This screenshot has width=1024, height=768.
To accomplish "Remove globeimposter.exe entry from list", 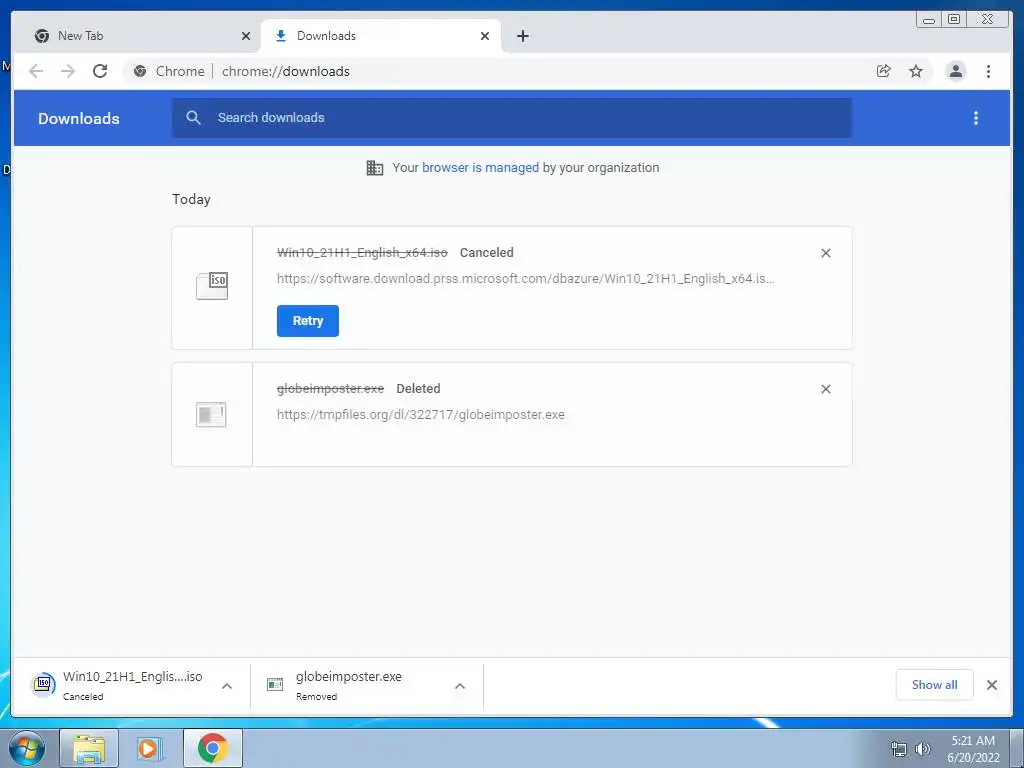I will point(825,389).
